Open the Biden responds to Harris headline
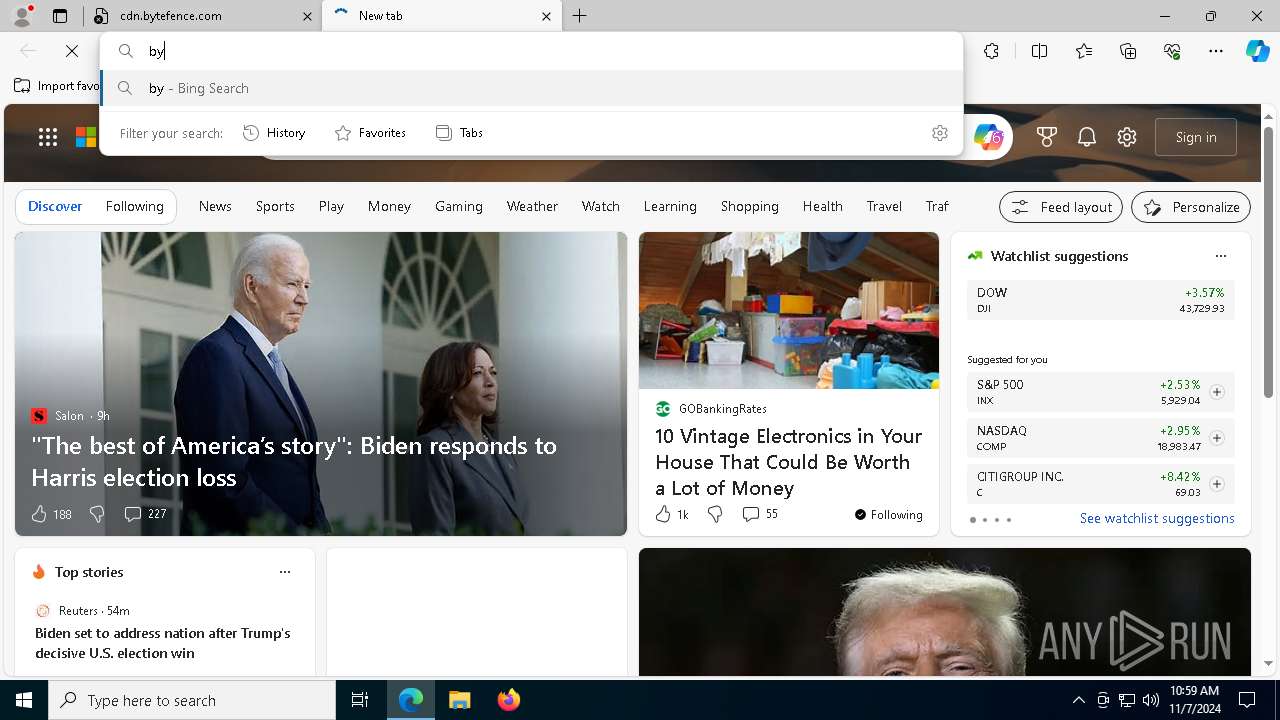 pyautogui.click(x=294, y=461)
